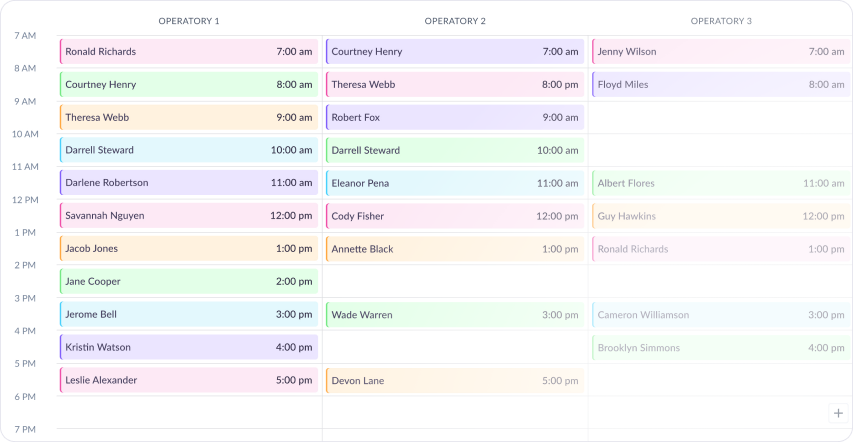Open Leslie Alexander's 5:00 pm appointment
Image resolution: width=853 pixels, height=442 pixels.
[x=188, y=380]
